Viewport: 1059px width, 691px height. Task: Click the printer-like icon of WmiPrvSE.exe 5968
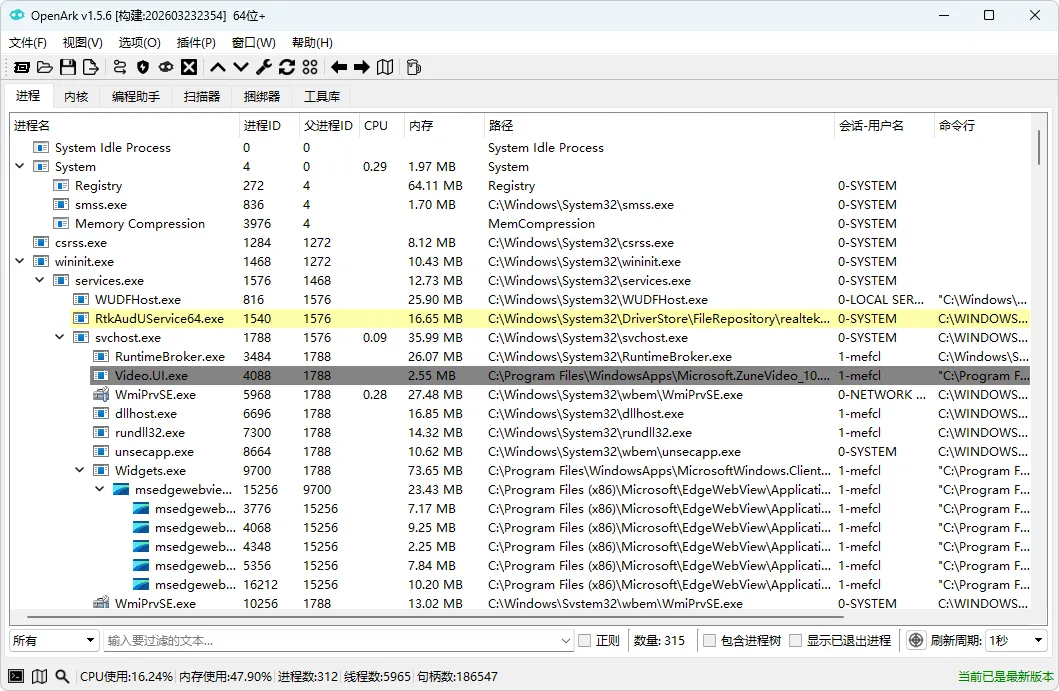(101, 394)
